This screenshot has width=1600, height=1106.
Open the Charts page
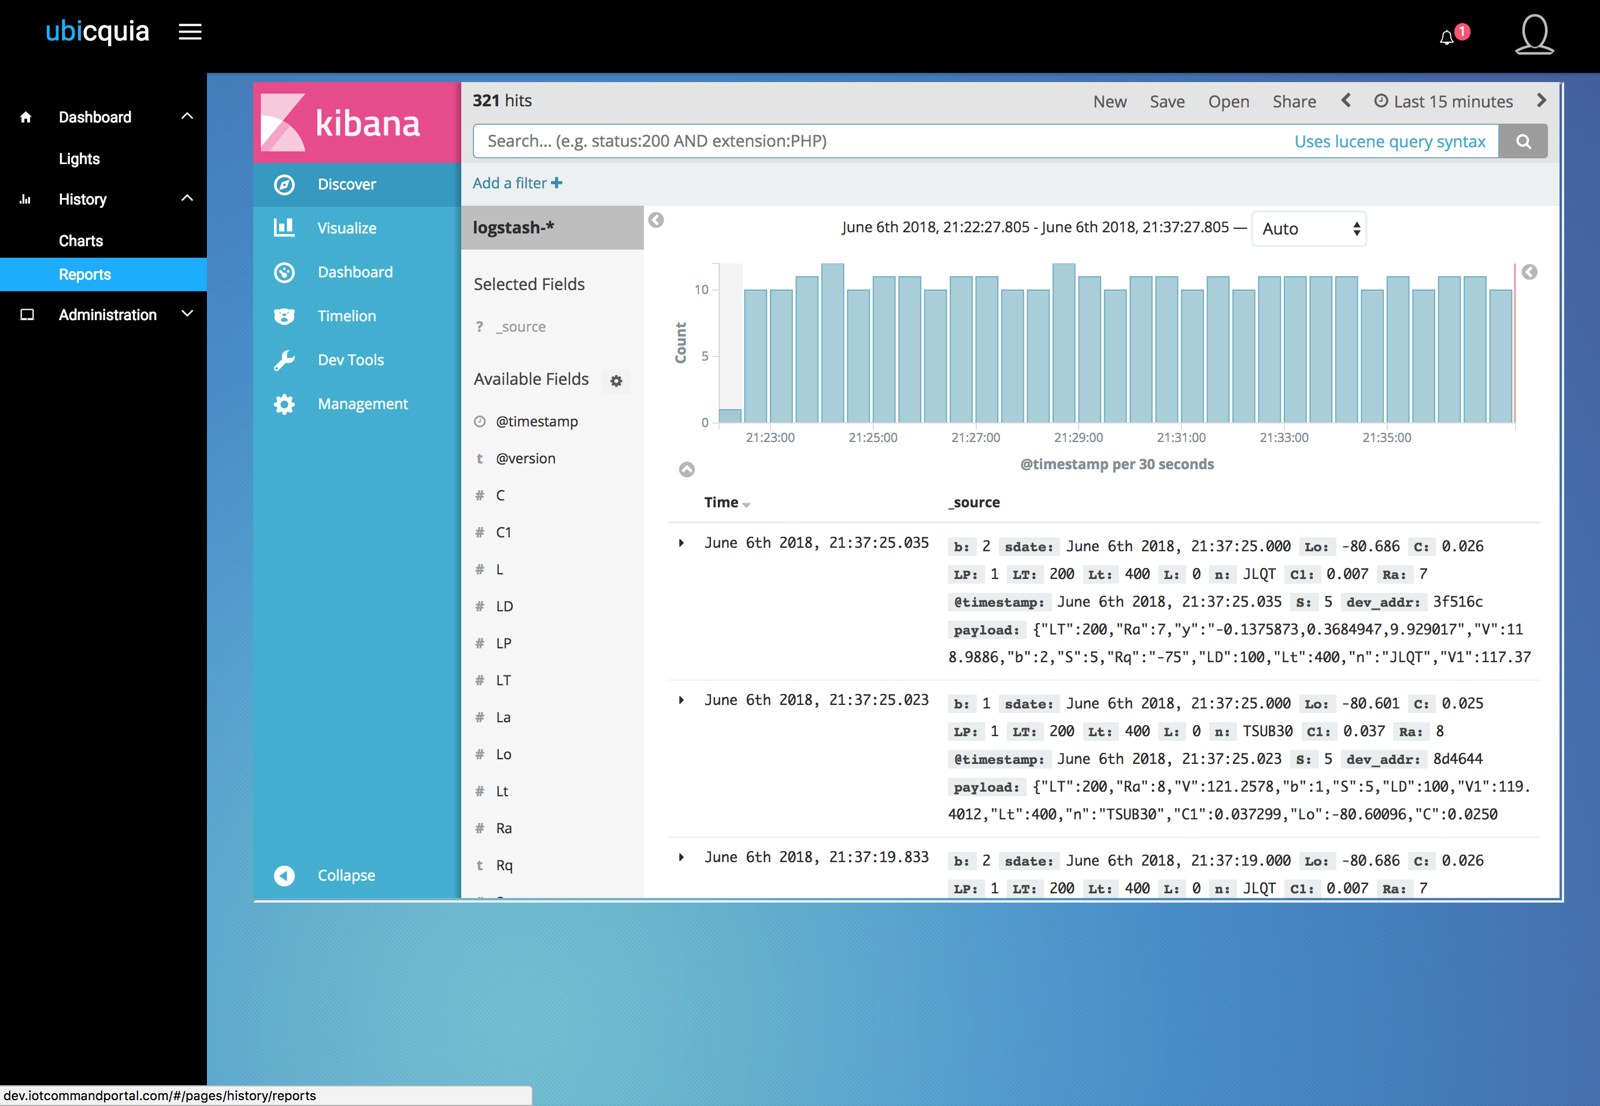coord(80,241)
